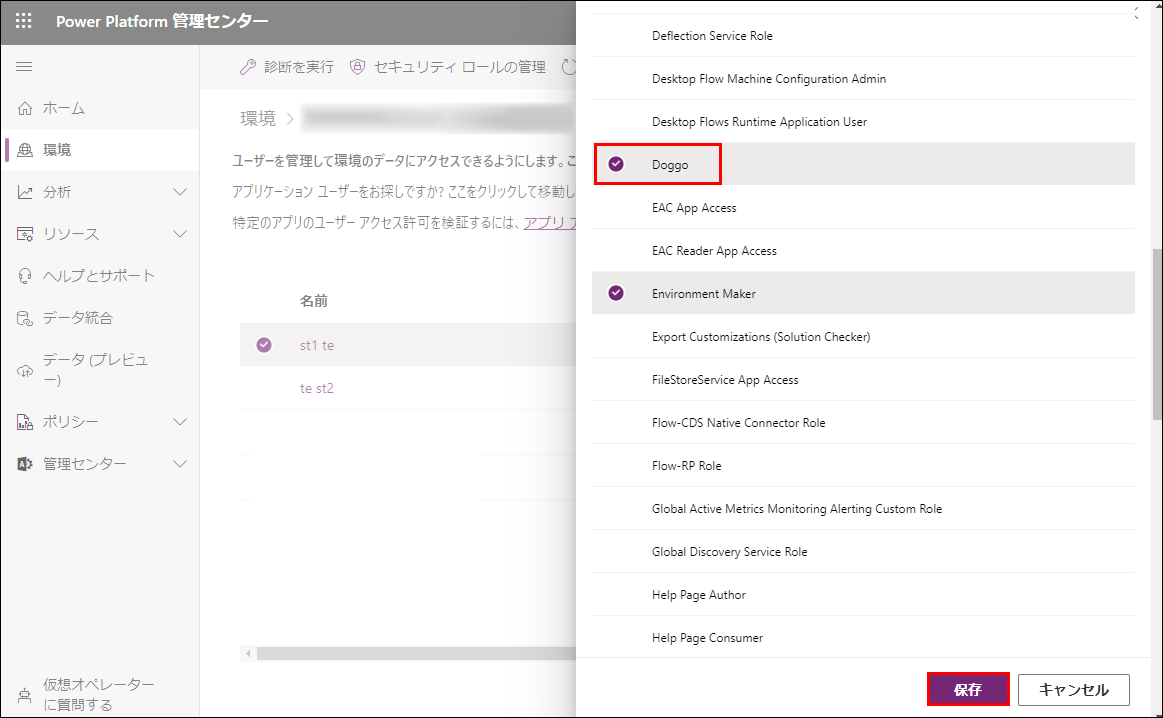Click the Analytics chart icon
Viewport: 1163px width, 718px height.
(24, 192)
